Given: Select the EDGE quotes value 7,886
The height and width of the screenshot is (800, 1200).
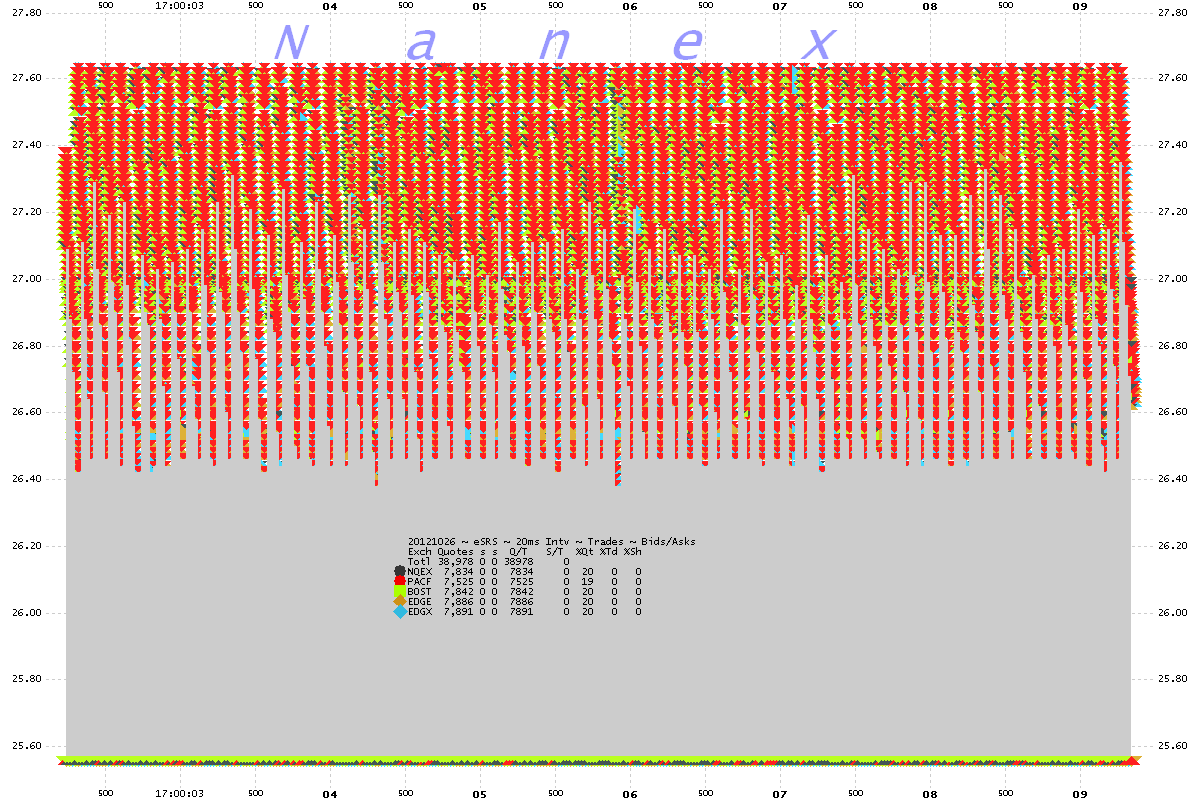Looking at the screenshot, I should coord(458,602).
